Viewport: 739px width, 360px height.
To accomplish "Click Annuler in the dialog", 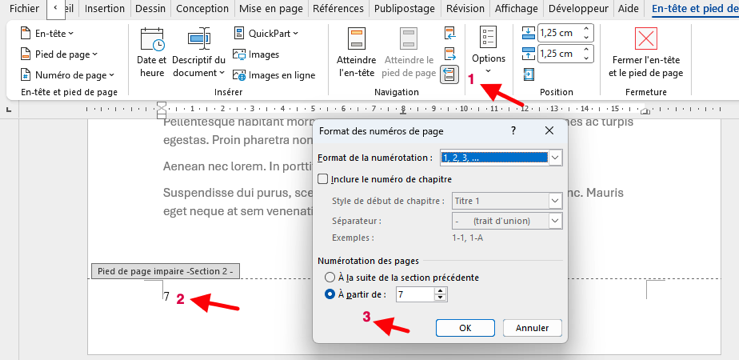I will coord(532,328).
